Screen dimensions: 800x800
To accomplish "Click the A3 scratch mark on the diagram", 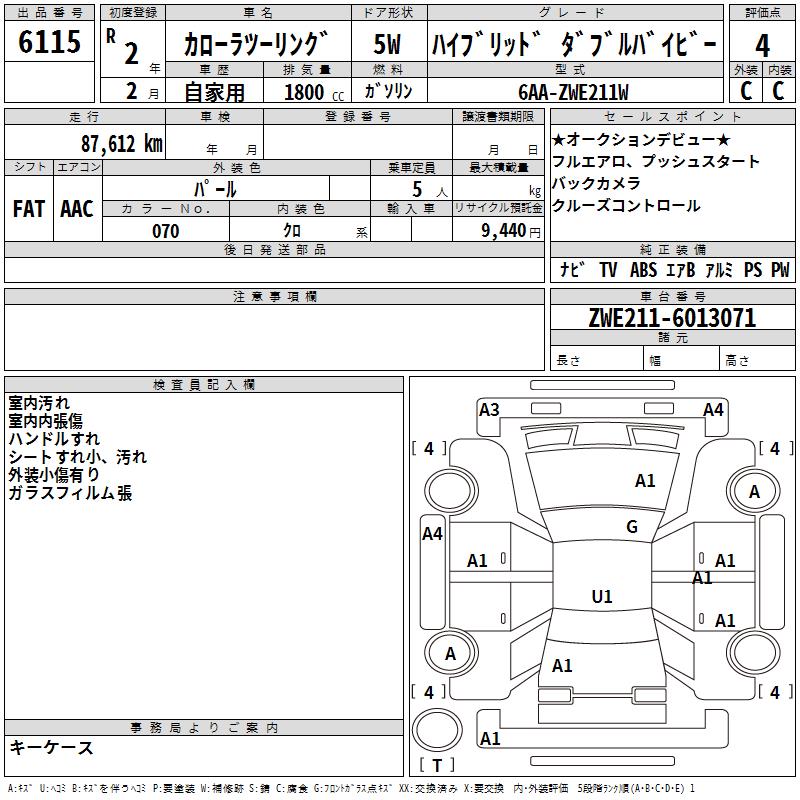I will click(489, 409).
